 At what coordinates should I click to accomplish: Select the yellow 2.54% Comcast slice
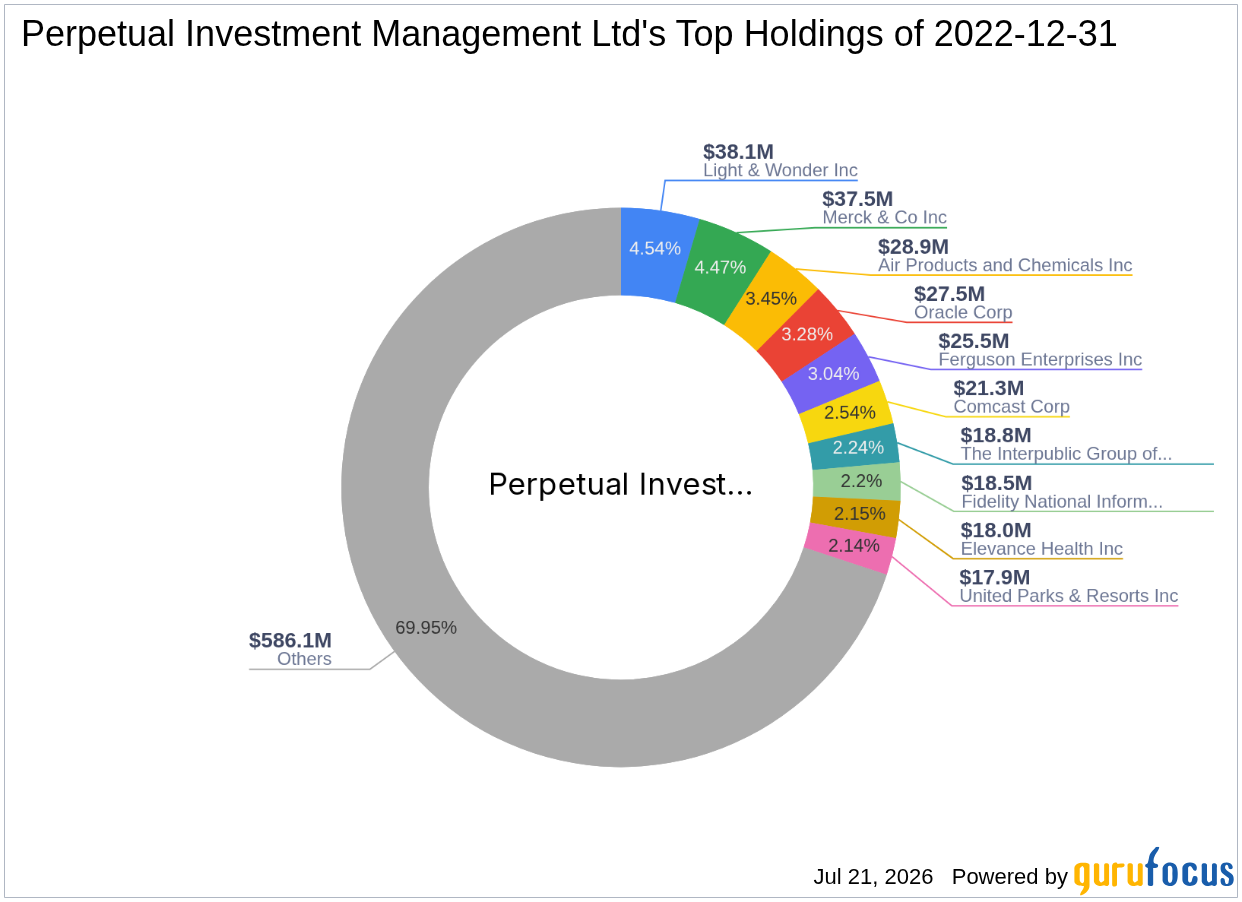(x=850, y=412)
